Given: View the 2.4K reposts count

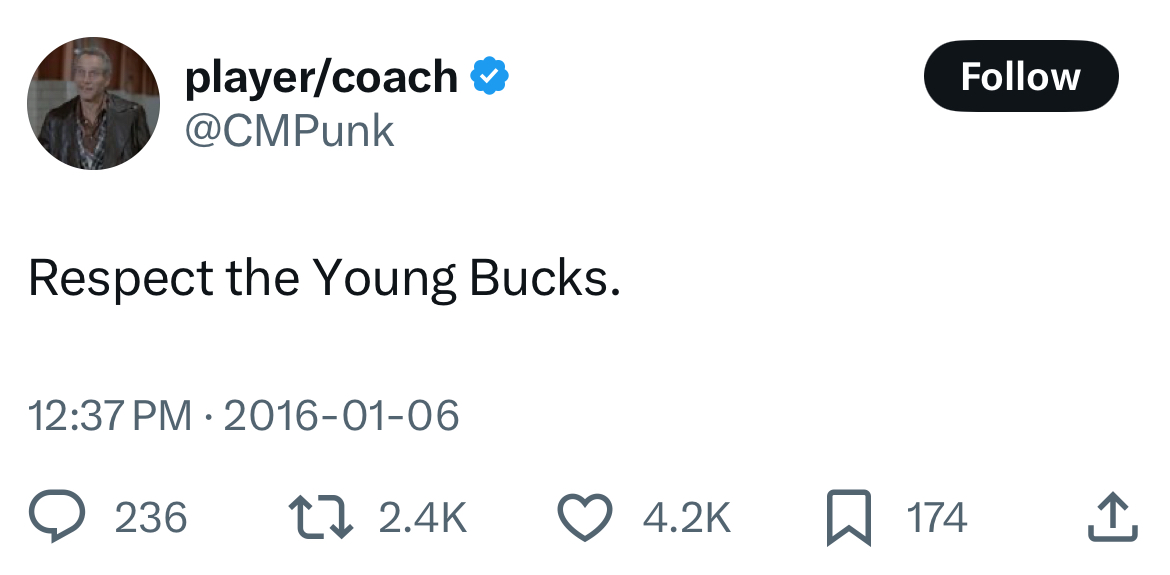Looking at the screenshot, I should coord(423,518).
